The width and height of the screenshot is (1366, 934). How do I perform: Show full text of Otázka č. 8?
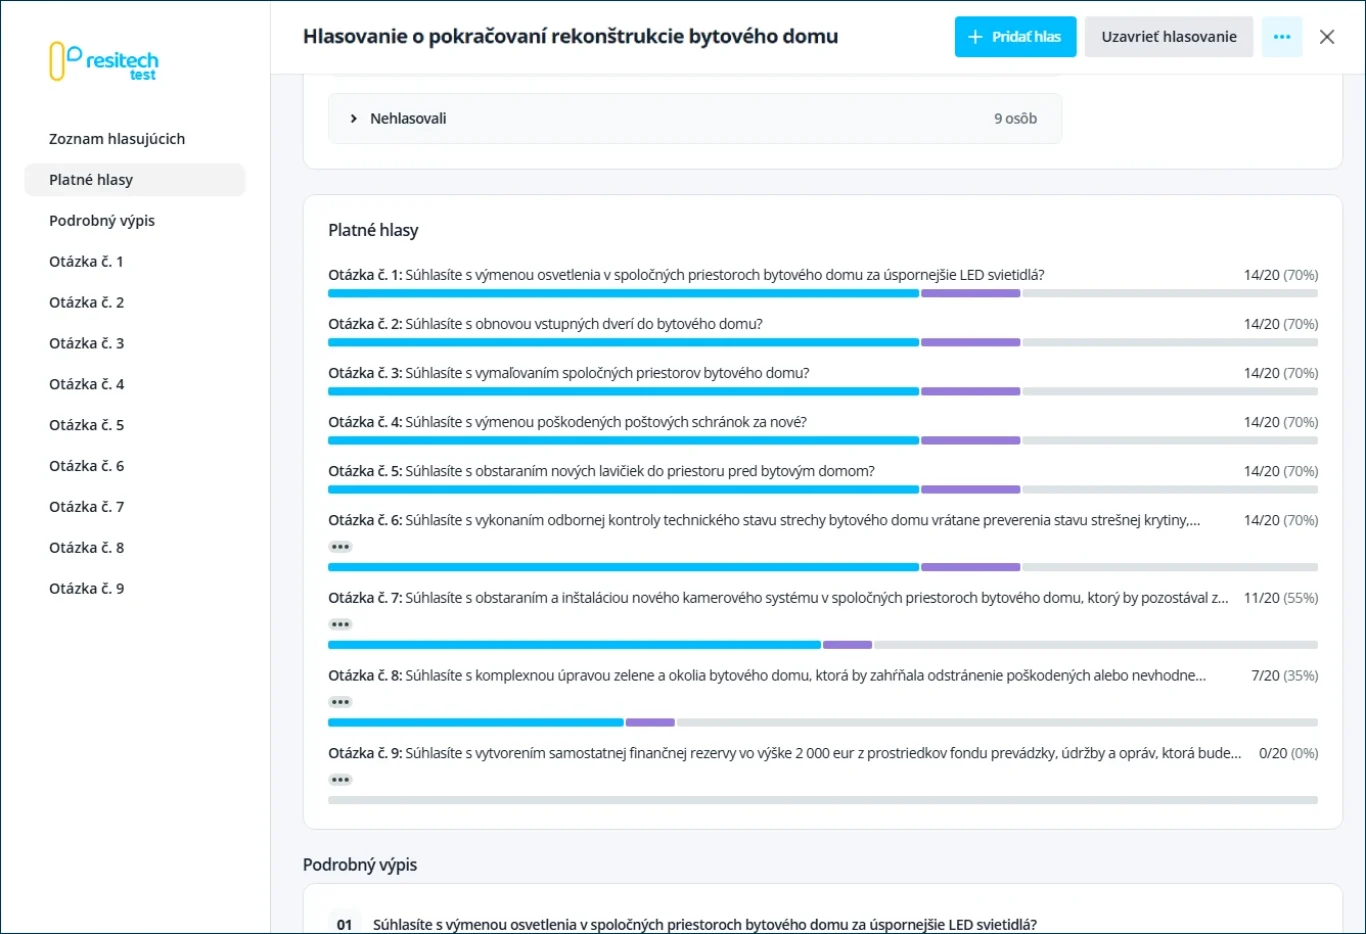click(341, 702)
